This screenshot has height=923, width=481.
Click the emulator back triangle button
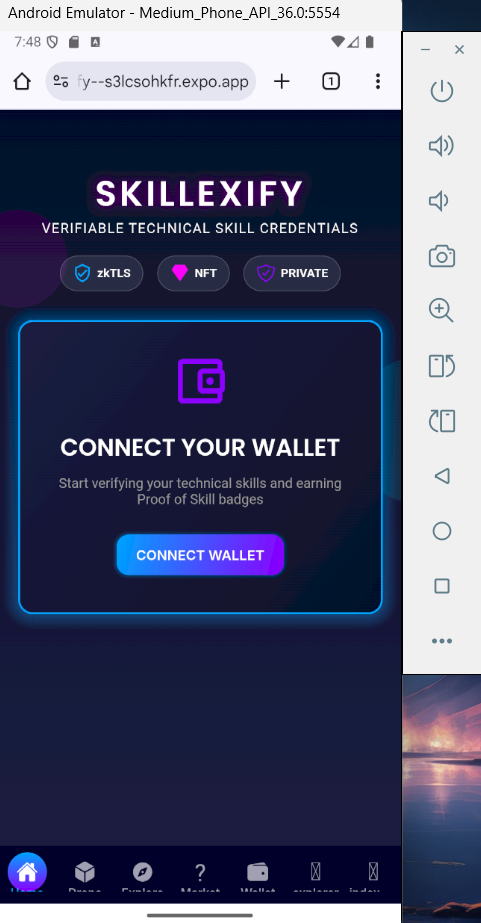click(x=442, y=476)
